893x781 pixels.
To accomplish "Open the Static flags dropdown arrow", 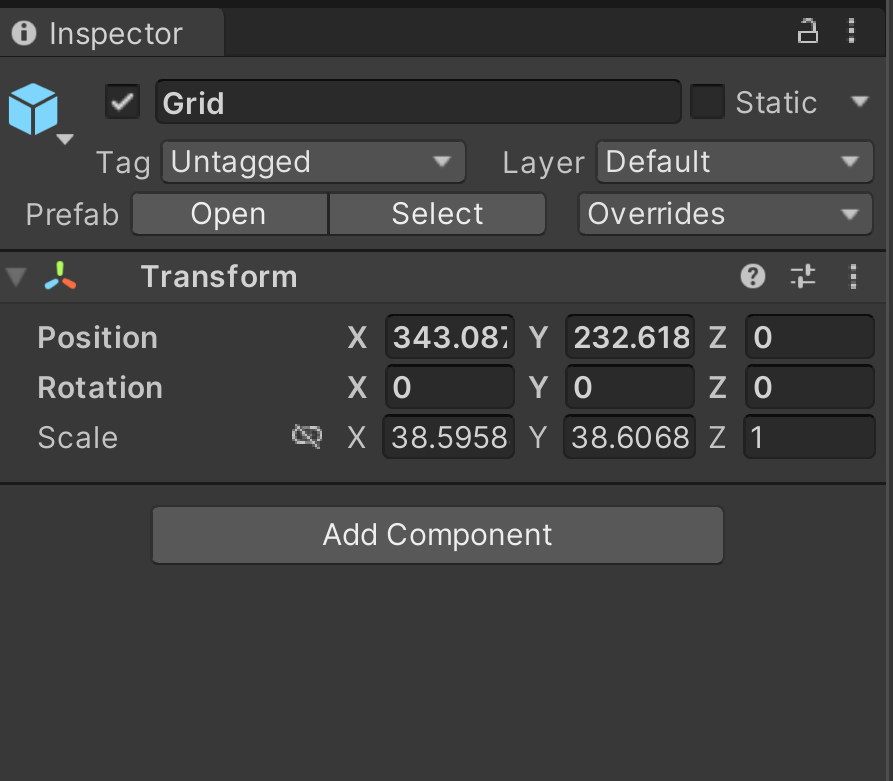I will click(x=859, y=102).
